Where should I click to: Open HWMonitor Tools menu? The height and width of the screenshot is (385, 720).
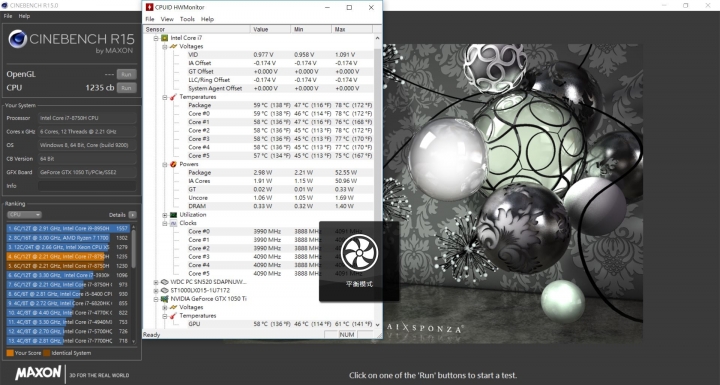click(187, 19)
